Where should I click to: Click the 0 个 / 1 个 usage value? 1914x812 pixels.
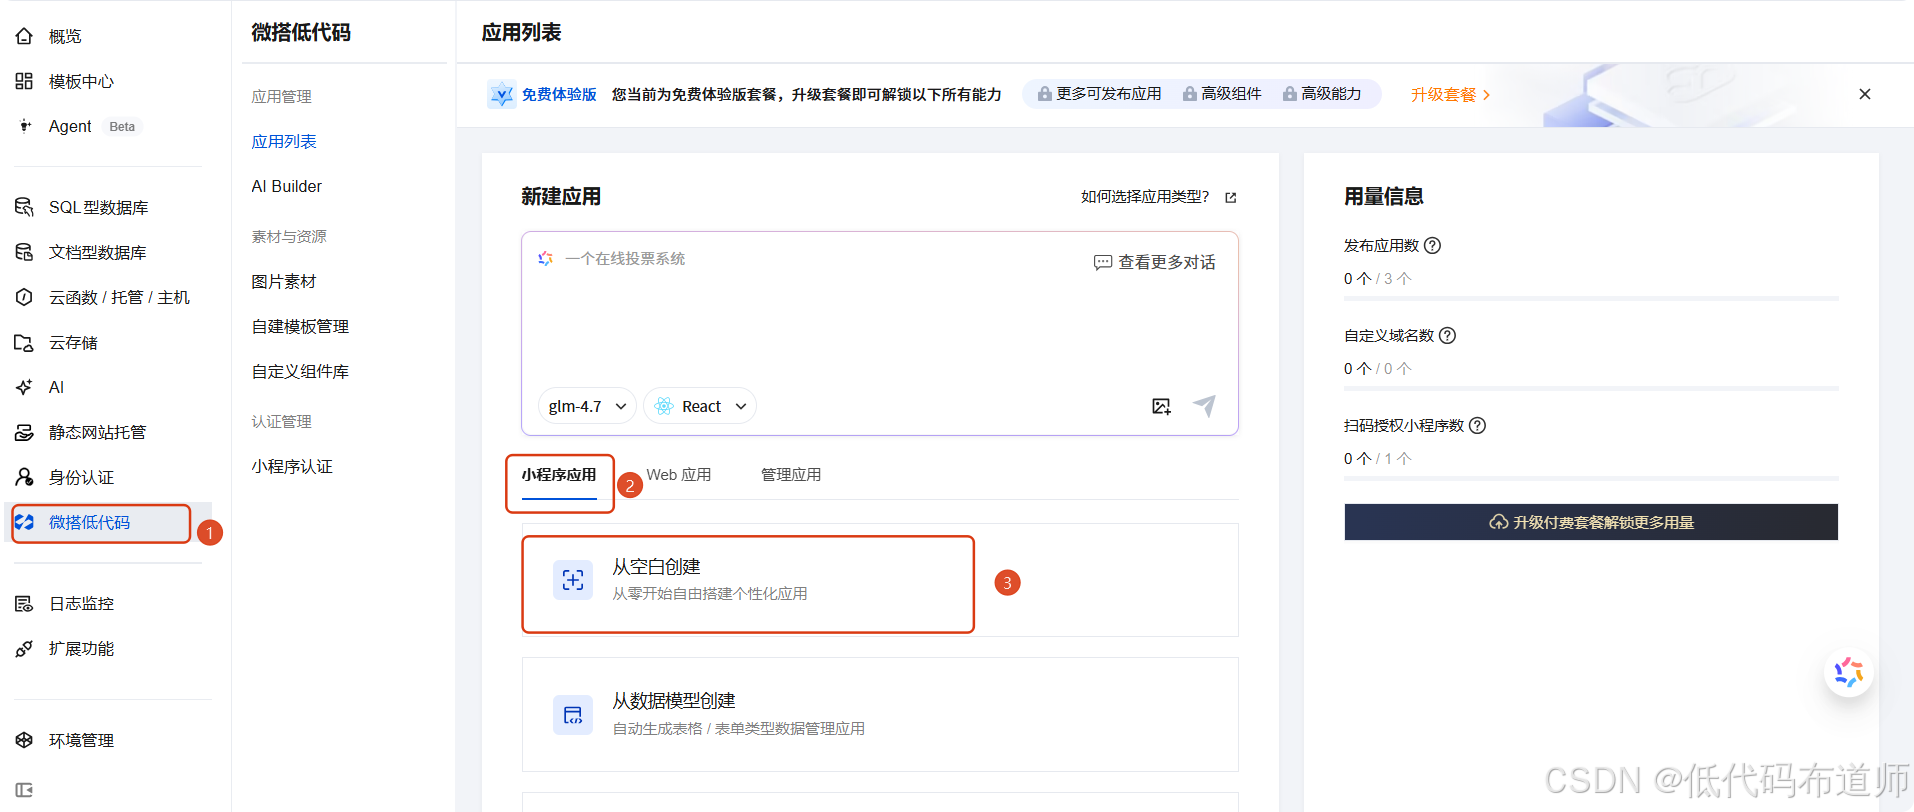coord(1378,459)
